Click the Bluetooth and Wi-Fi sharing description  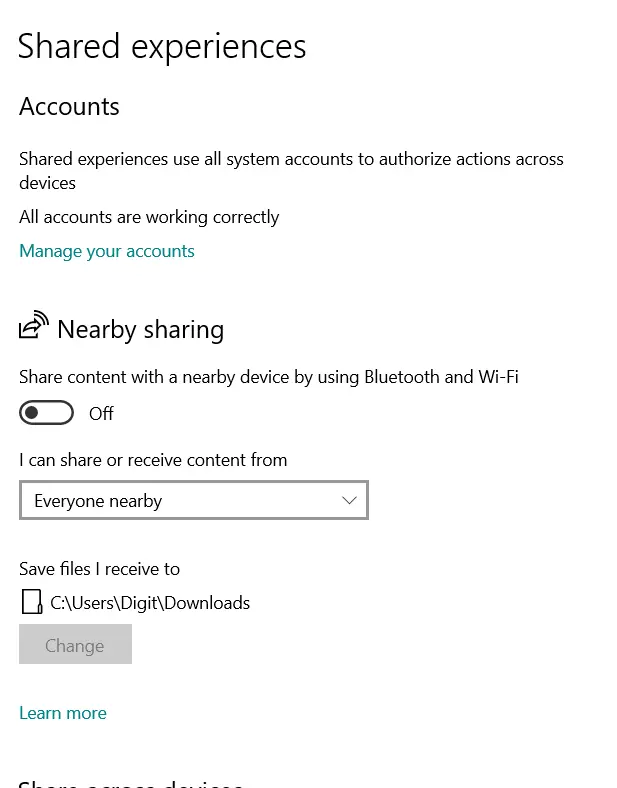(x=268, y=377)
